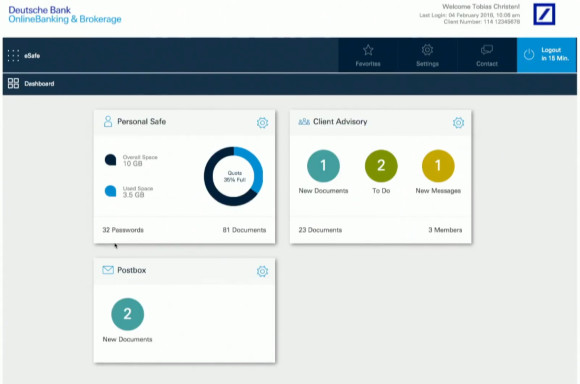Click the Last Login date text
This screenshot has width=580, height=384.
(x=469, y=15)
